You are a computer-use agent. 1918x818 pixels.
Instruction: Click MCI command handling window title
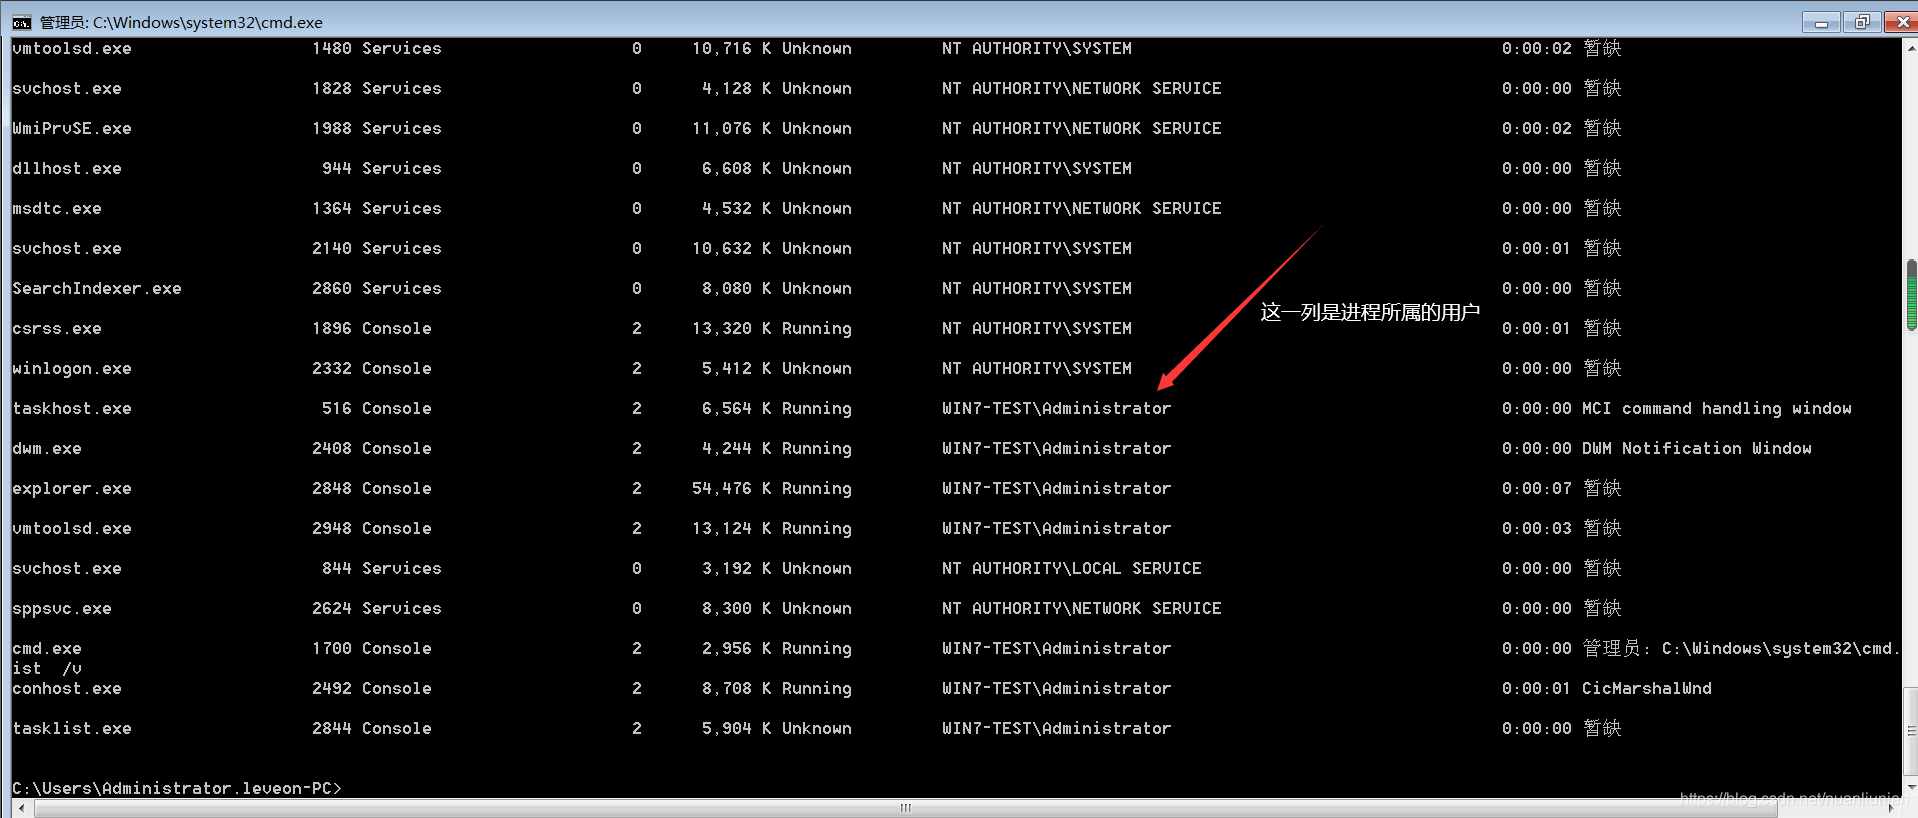pos(1717,408)
